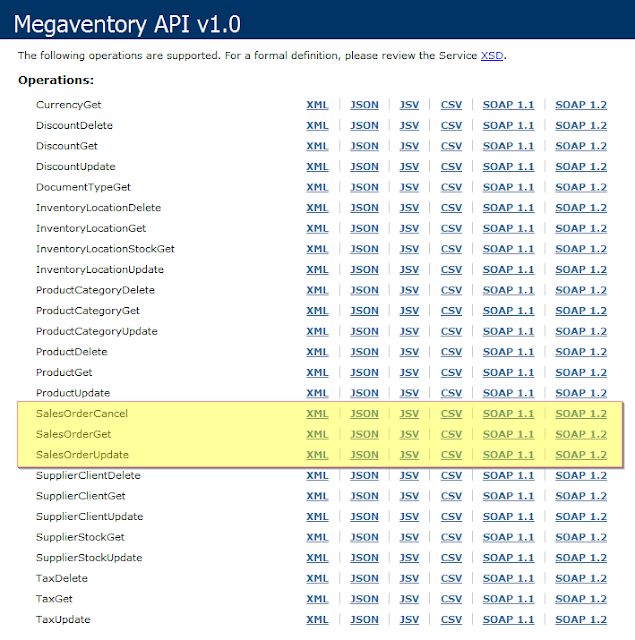Open JSV link for SalesOrderGet
The width and height of the screenshot is (635, 640).
(x=409, y=434)
